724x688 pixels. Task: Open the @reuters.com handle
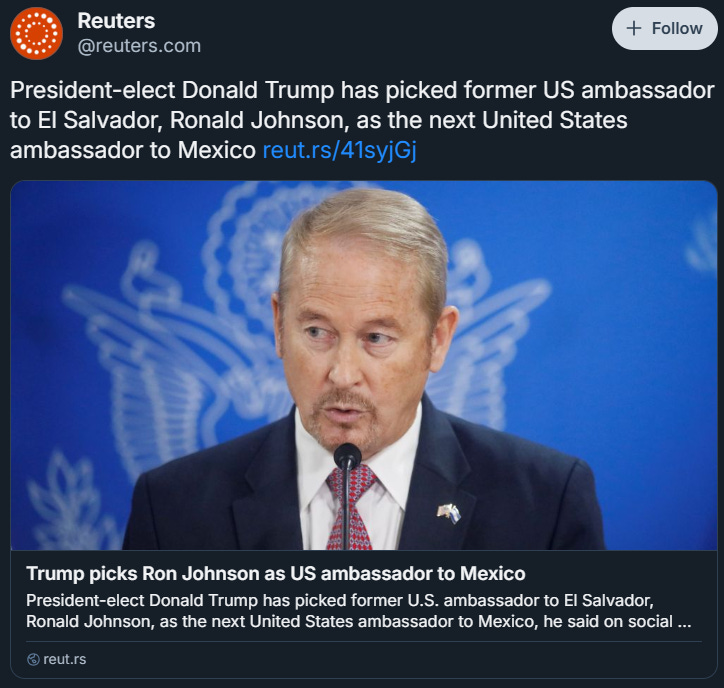pyautogui.click(x=139, y=46)
